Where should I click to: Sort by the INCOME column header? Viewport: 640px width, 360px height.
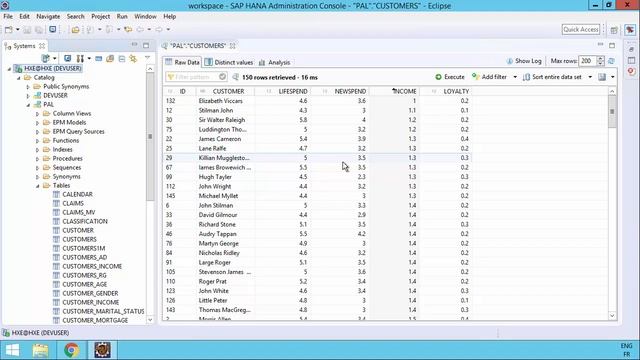coord(395,91)
